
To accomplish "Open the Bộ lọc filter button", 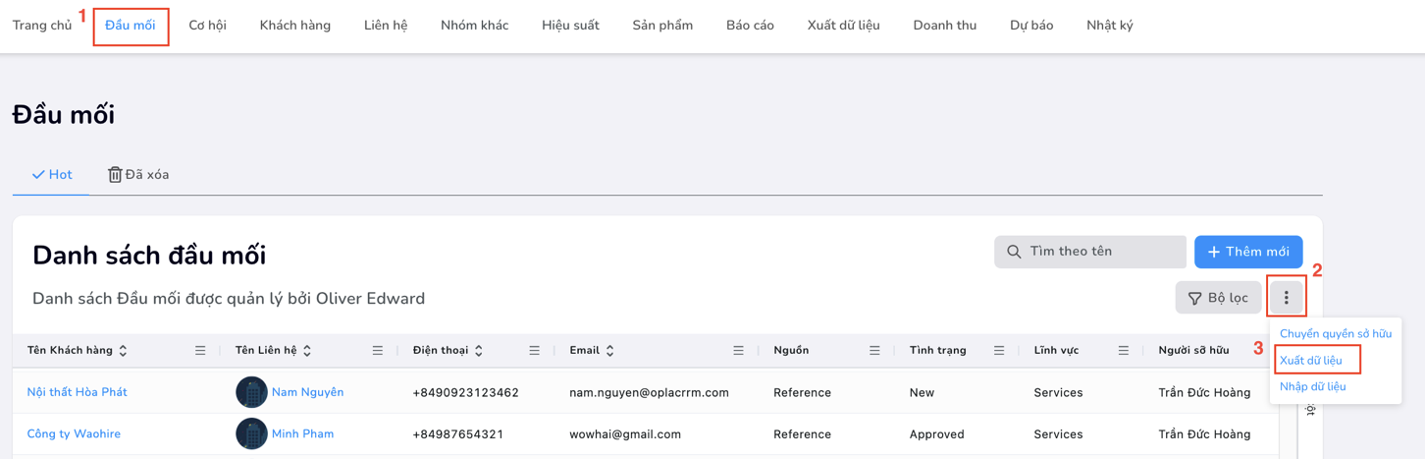I will tap(1218, 297).
